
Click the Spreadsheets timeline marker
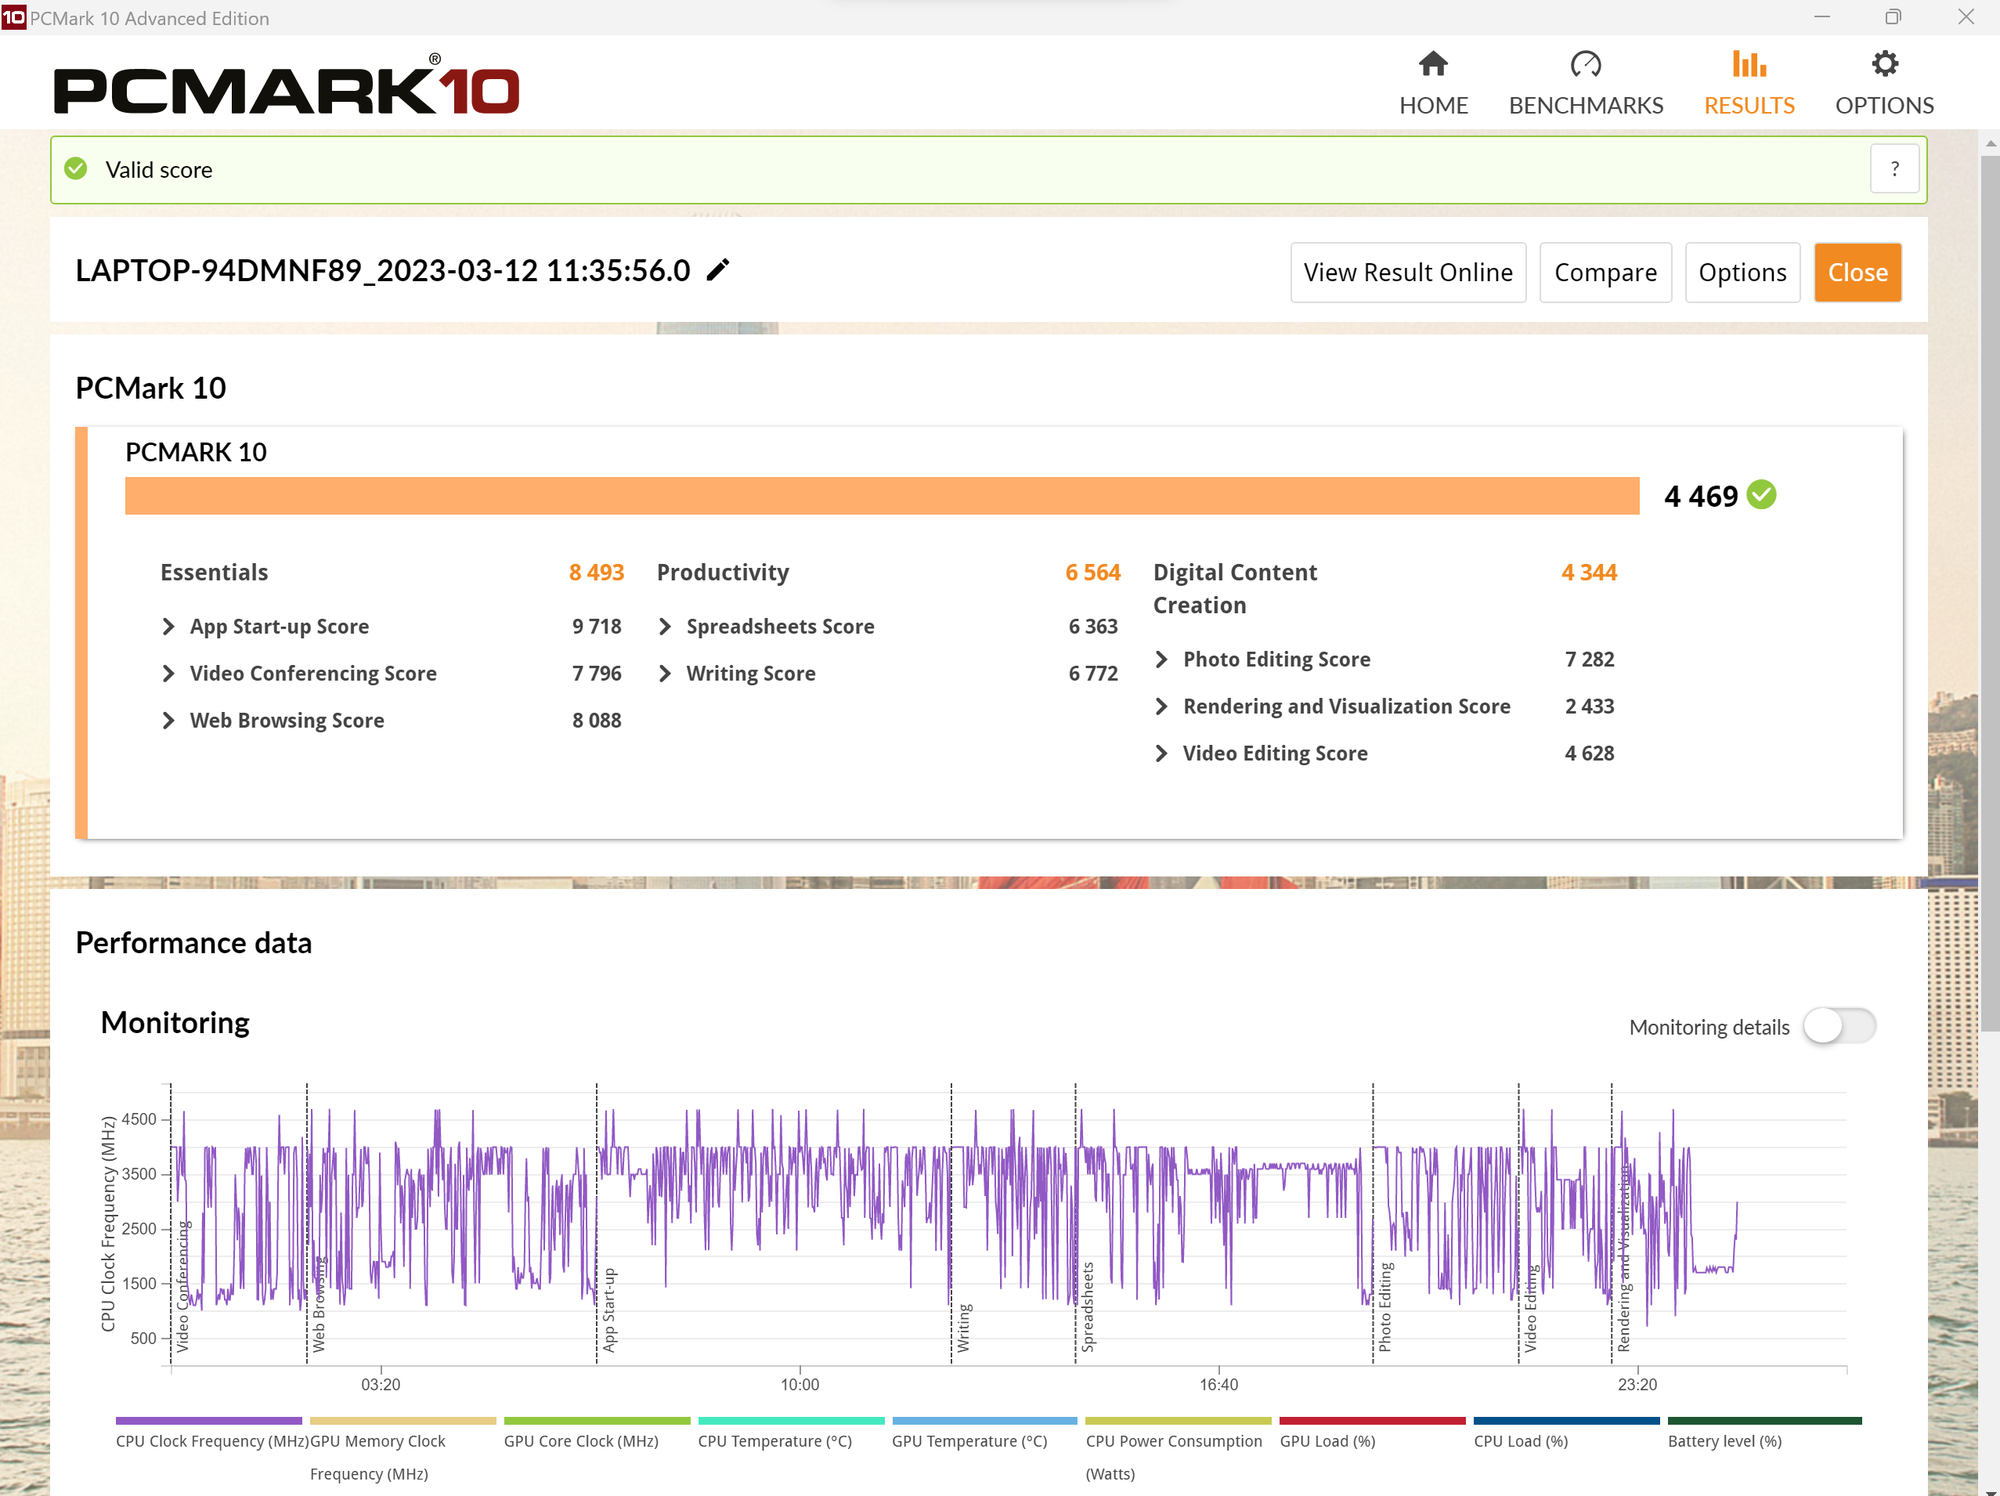coord(1088,1307)
